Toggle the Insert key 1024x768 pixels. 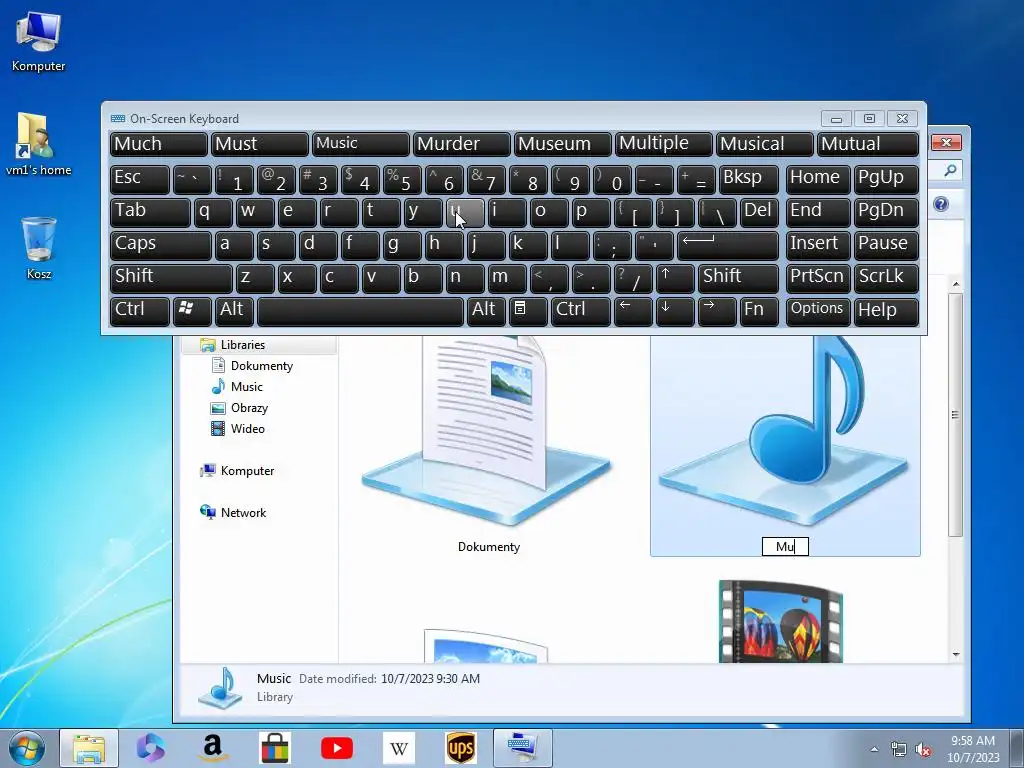[x=818, y=246]
